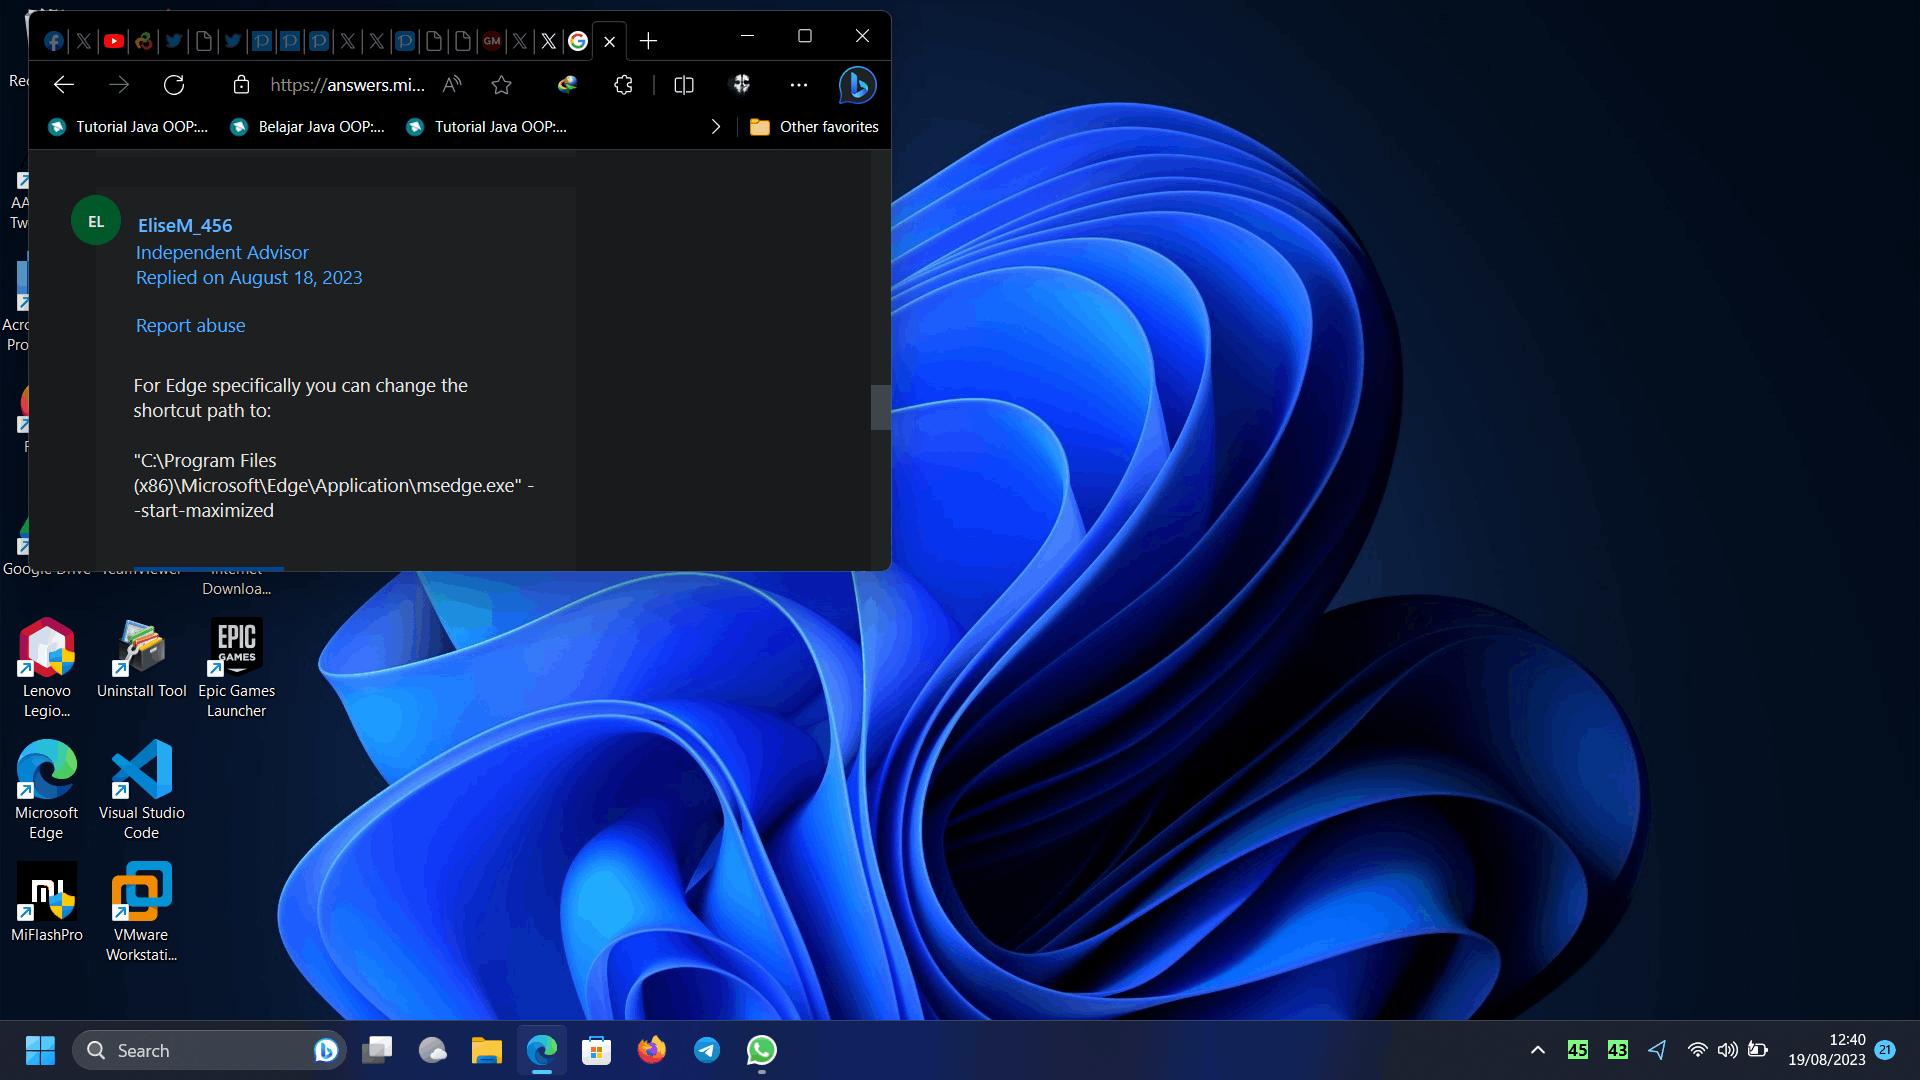Image resolution: width=1920 pixels, height=1080 pixels.
Task: Show hidden system tray icons
Action: (x=1538, y=1050)
